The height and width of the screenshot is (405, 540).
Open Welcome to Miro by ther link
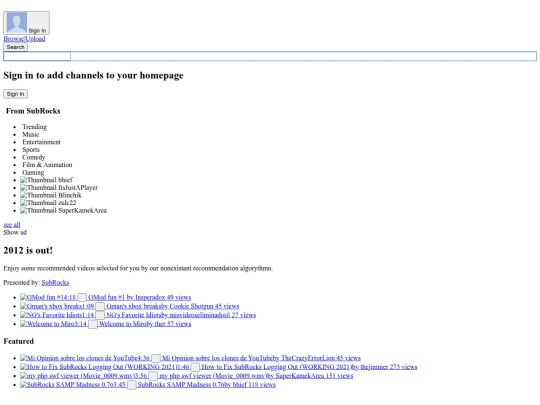(145, 324)
